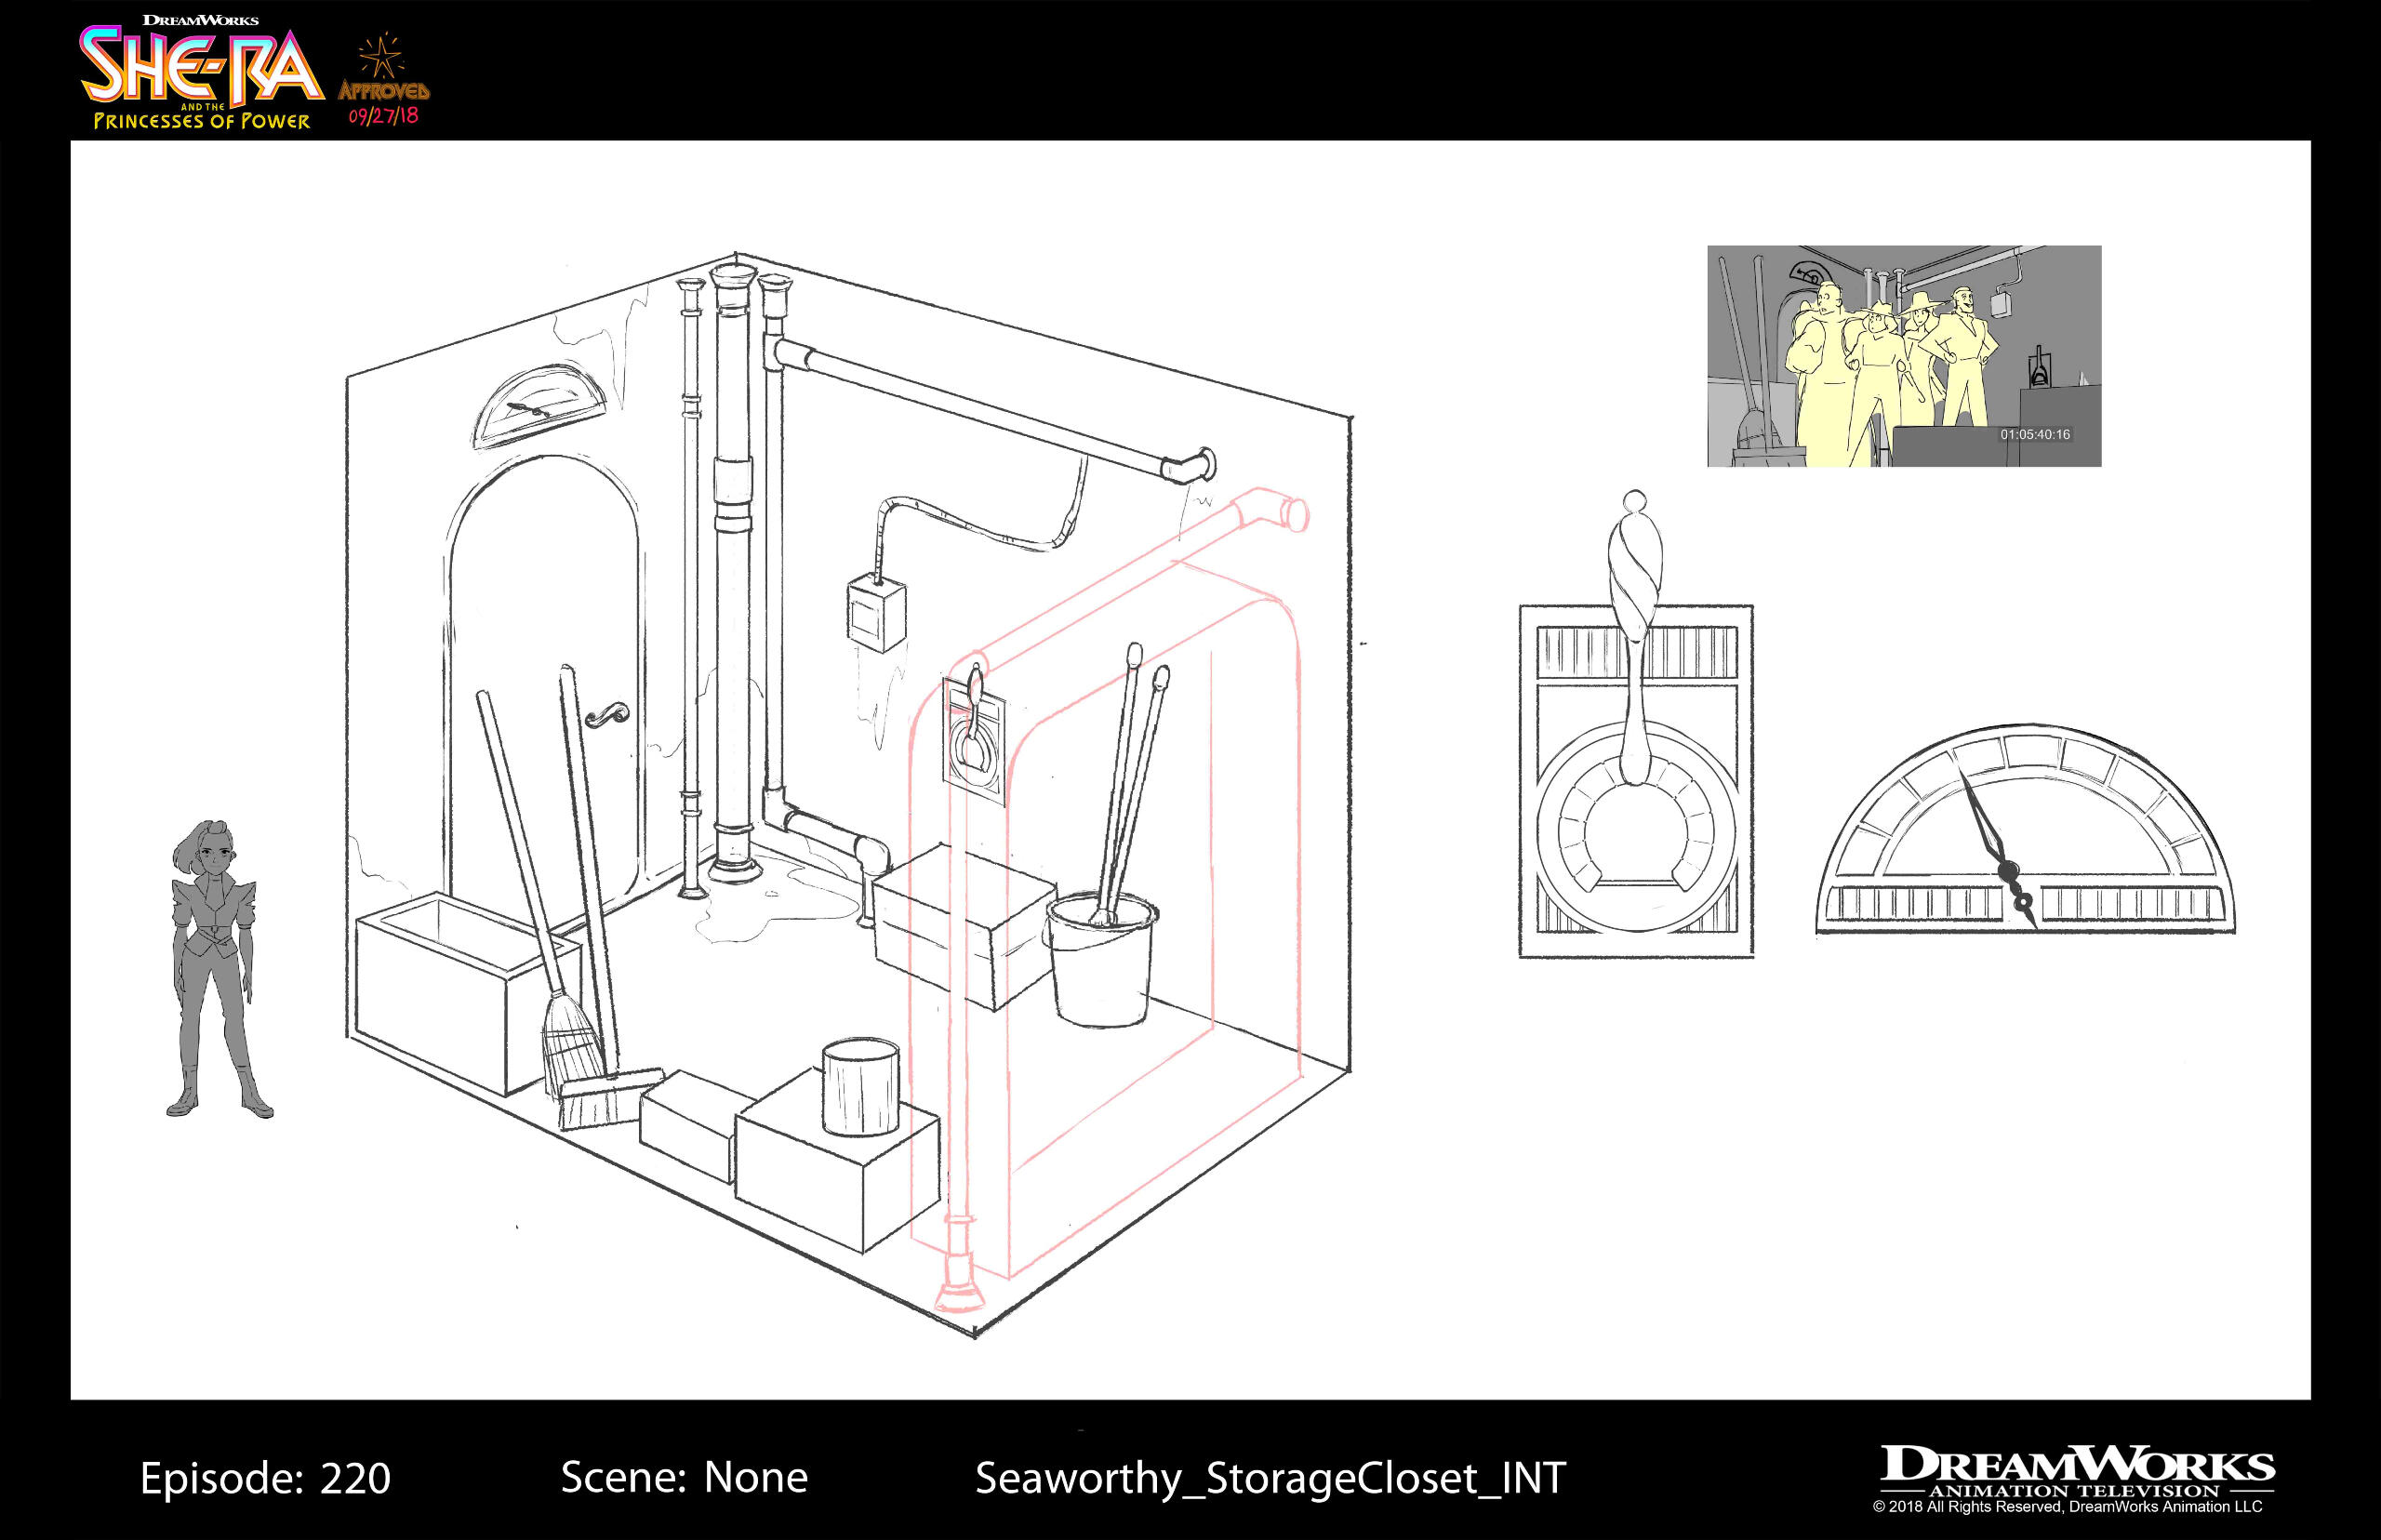
Task: Click the Scene: None label
Action: [x=684, y=1477]
